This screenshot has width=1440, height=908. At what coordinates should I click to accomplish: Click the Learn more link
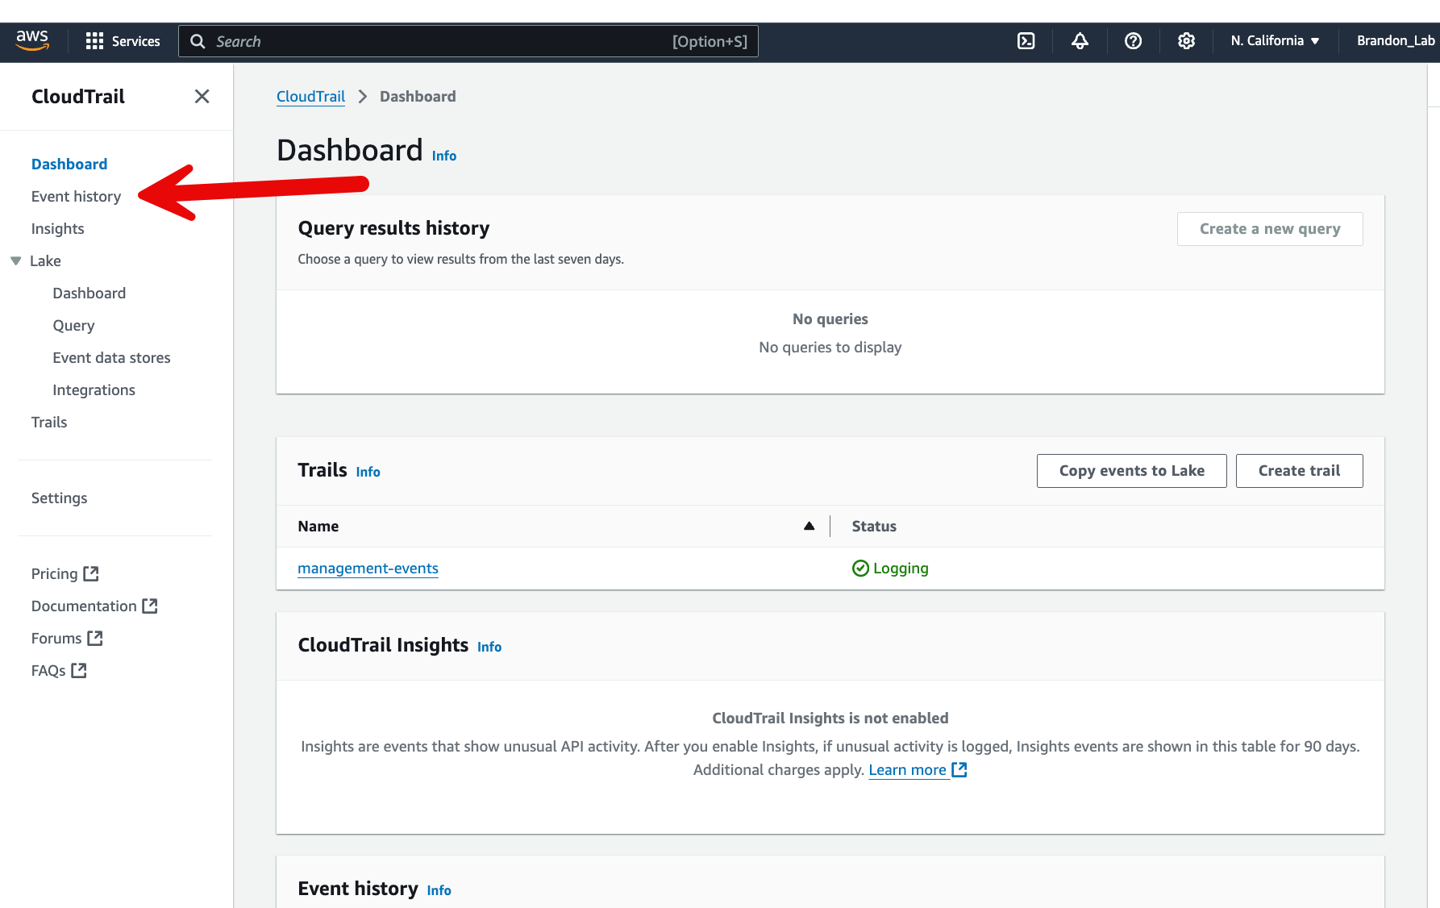[907, 769]
